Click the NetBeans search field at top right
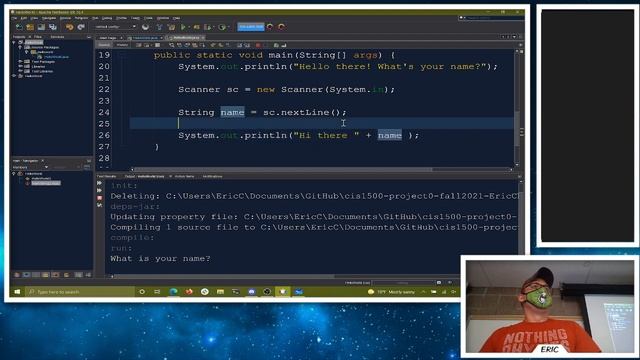 click(x=490, y=18)
